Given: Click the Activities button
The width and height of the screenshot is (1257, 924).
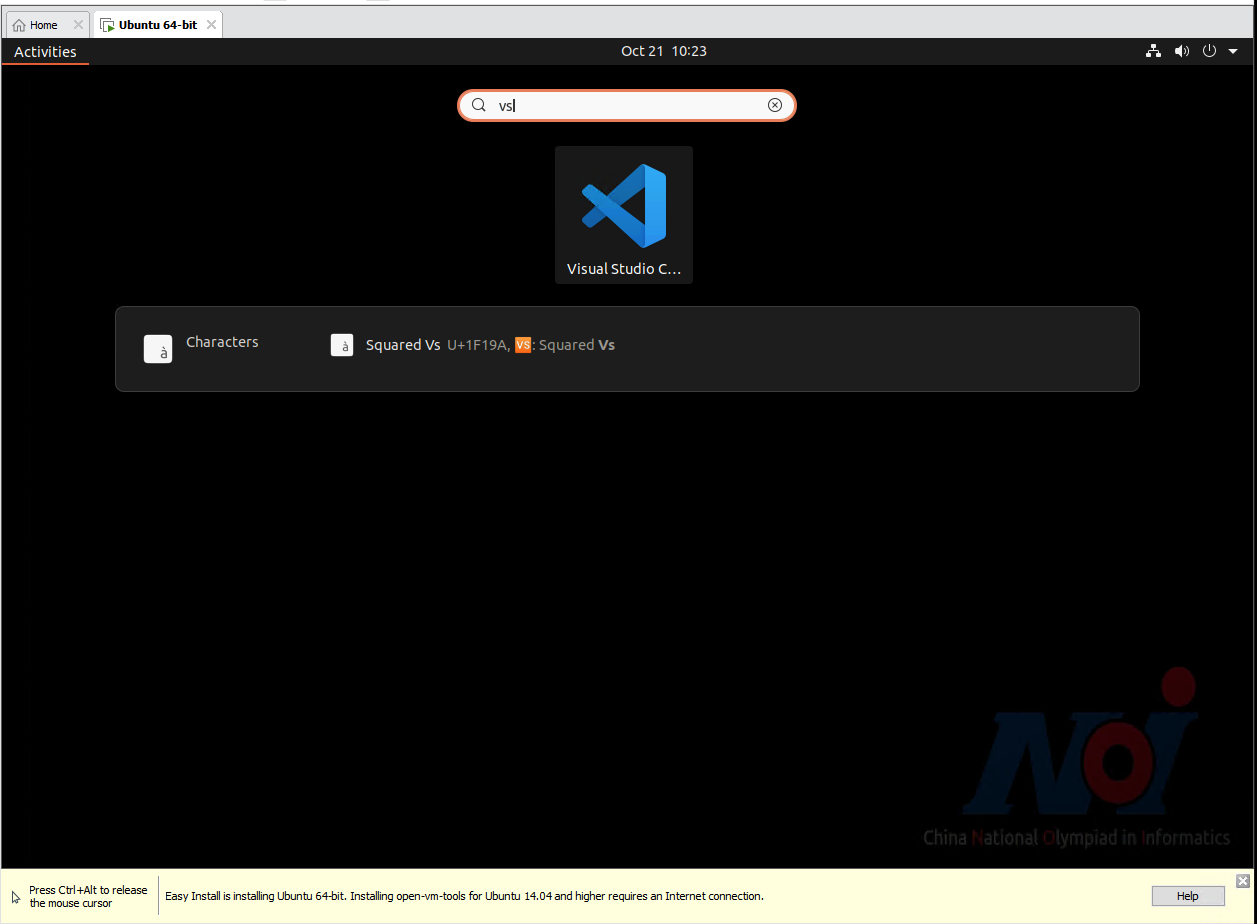Looking at the screenshot, I should [45, 52].
